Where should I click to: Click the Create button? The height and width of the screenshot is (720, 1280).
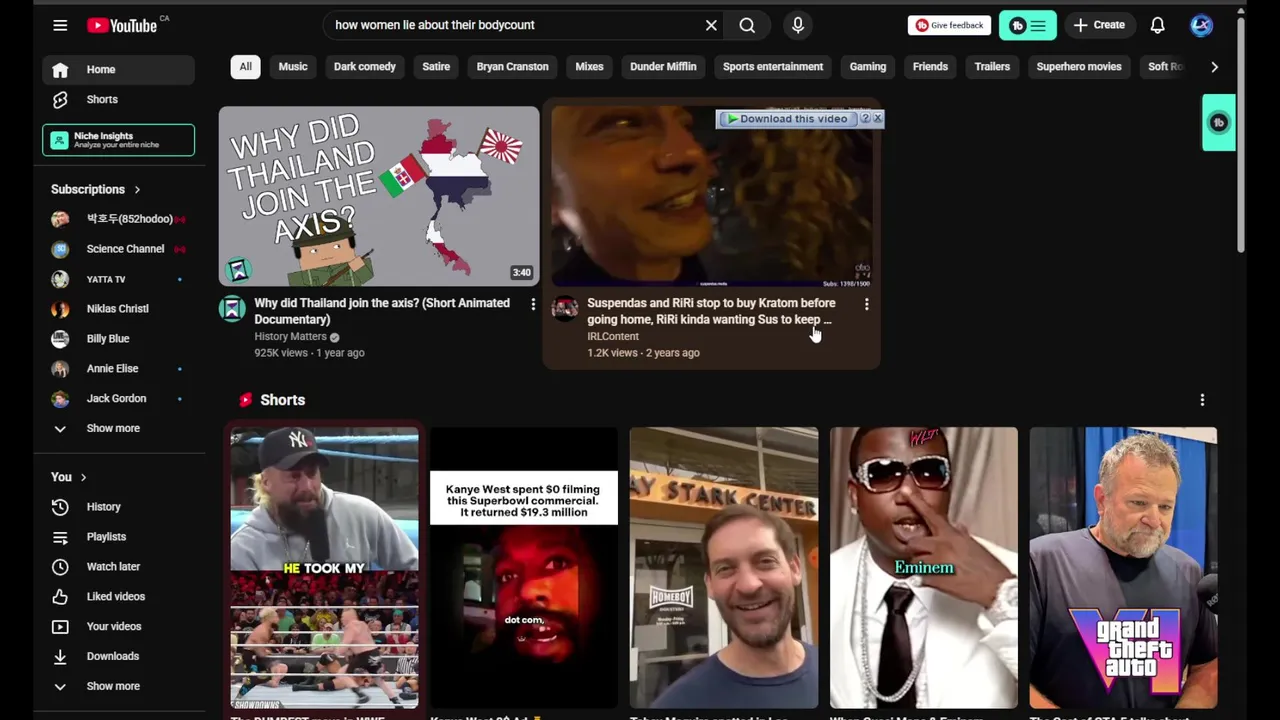point(1099,25)
